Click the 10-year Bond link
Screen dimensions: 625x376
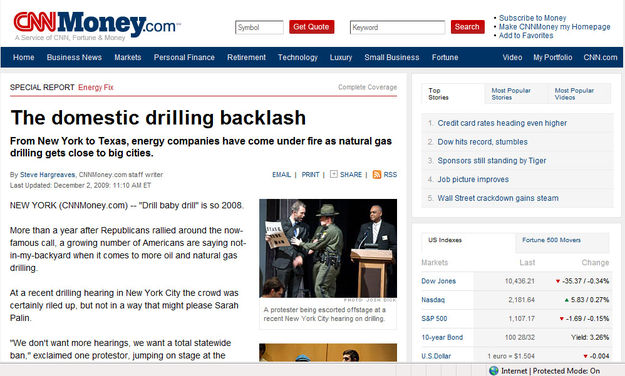point(442,337)
